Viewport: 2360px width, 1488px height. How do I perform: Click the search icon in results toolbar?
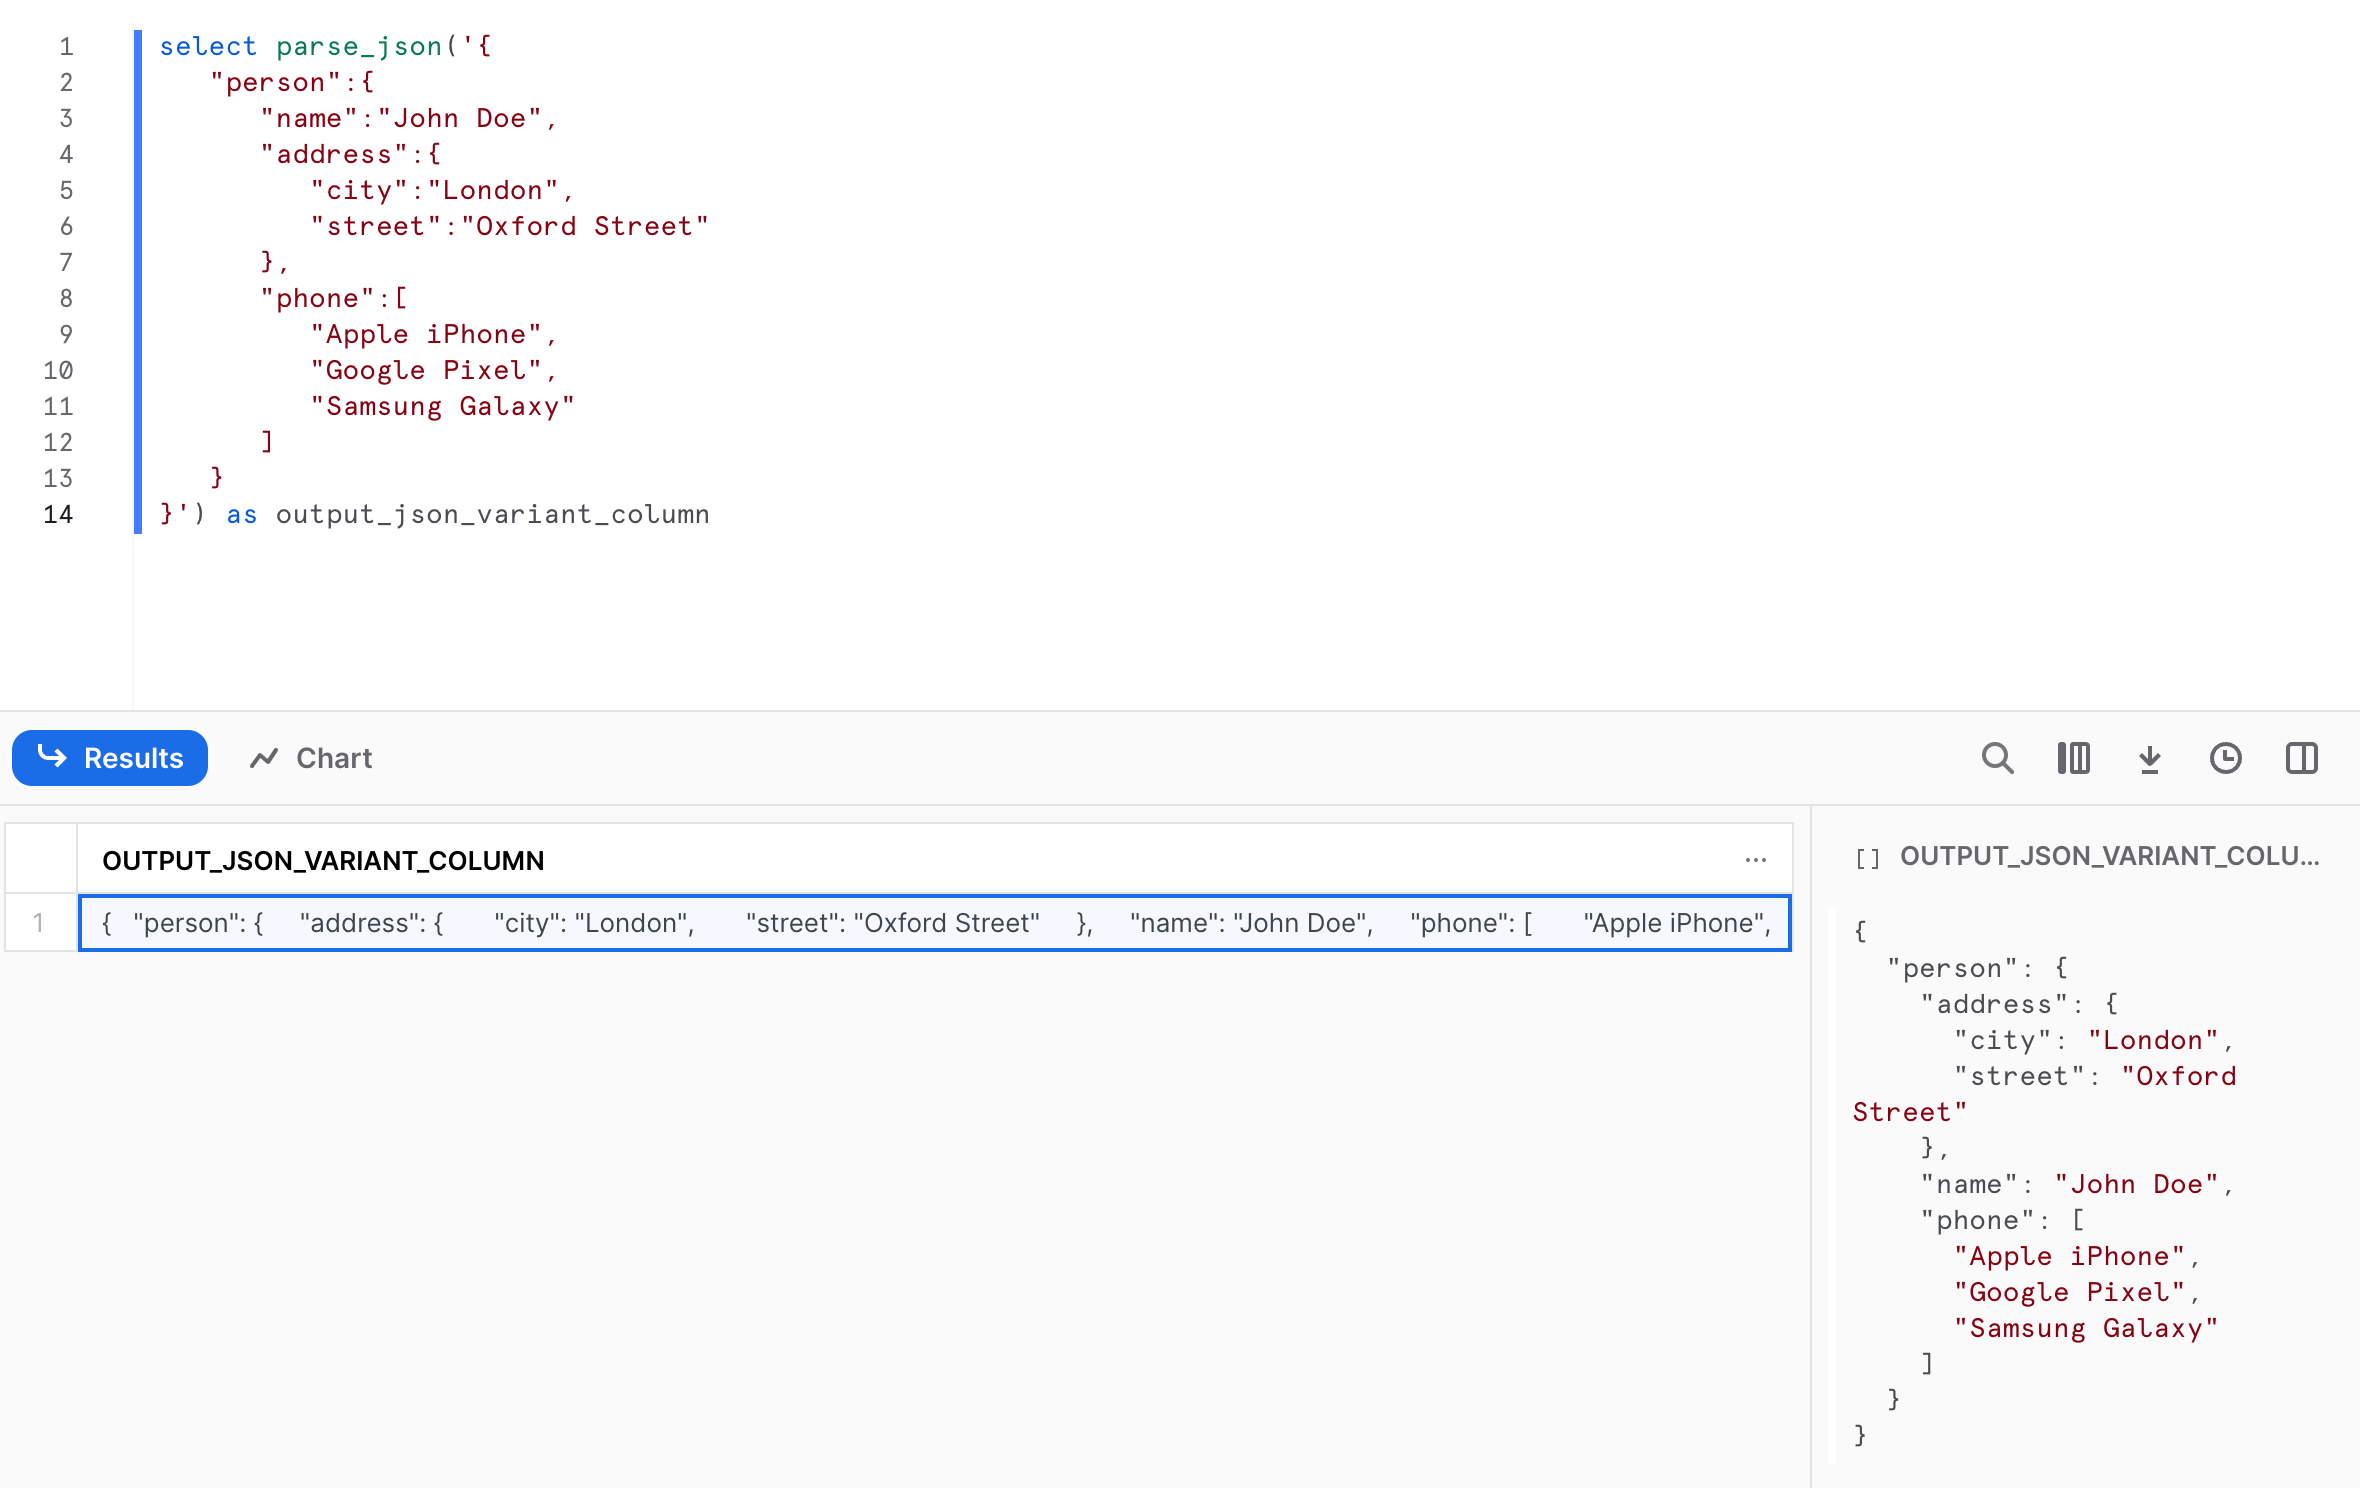click(x=1998, y=756)
